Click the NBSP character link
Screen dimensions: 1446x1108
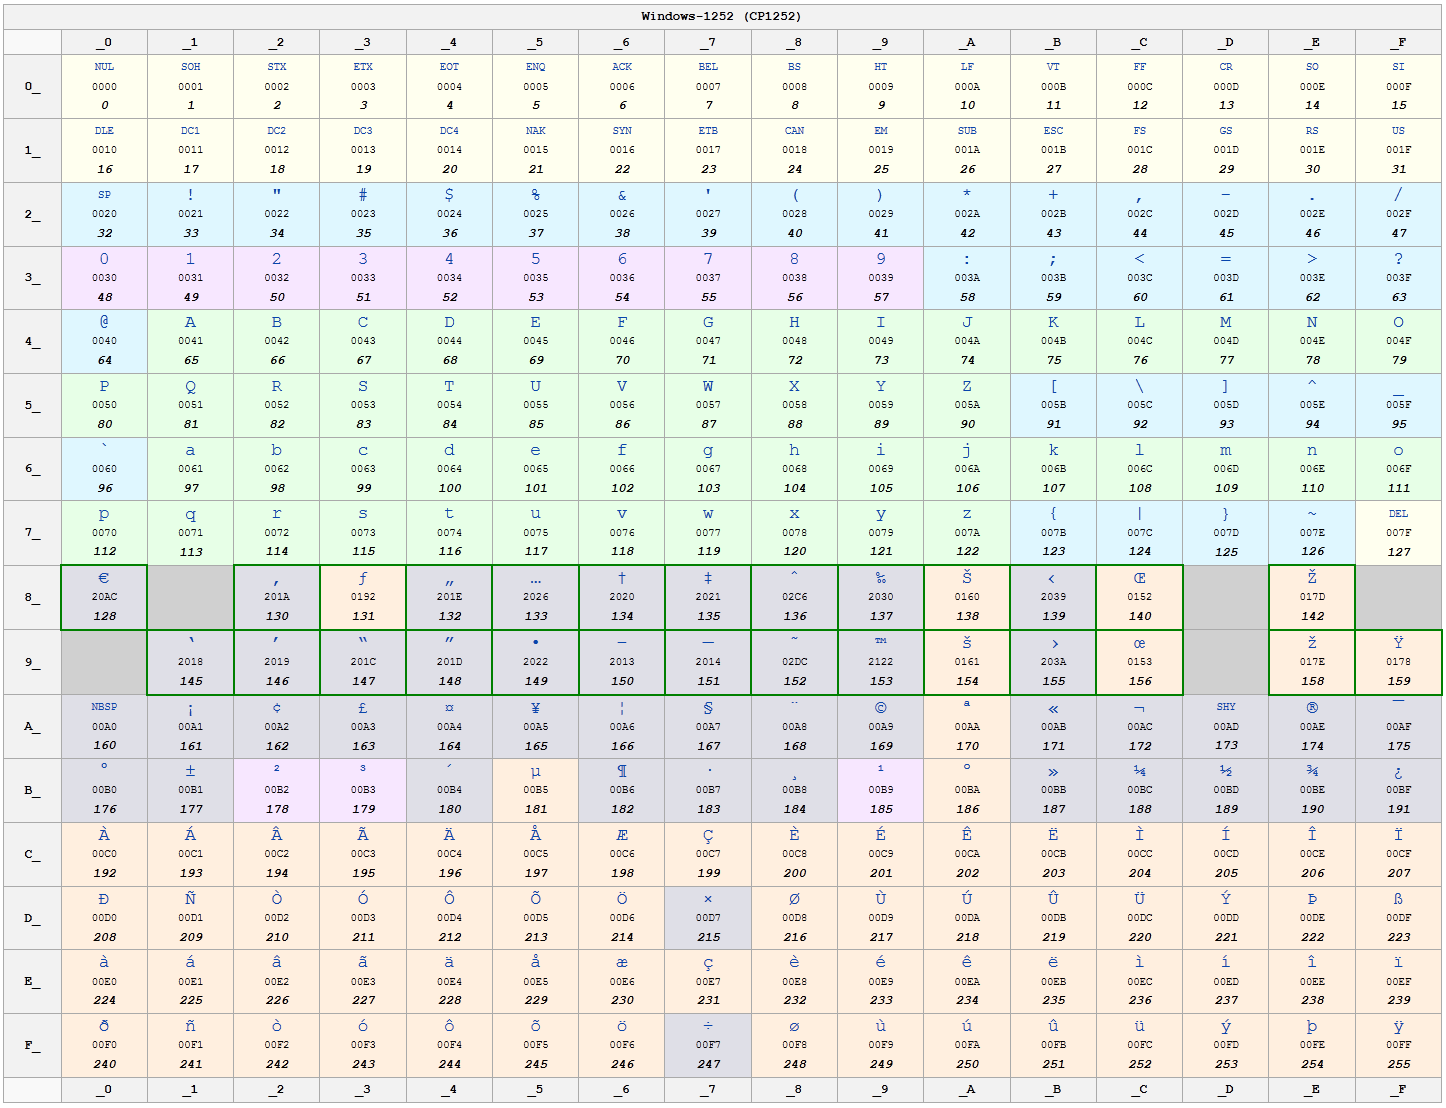click(104, 706)
